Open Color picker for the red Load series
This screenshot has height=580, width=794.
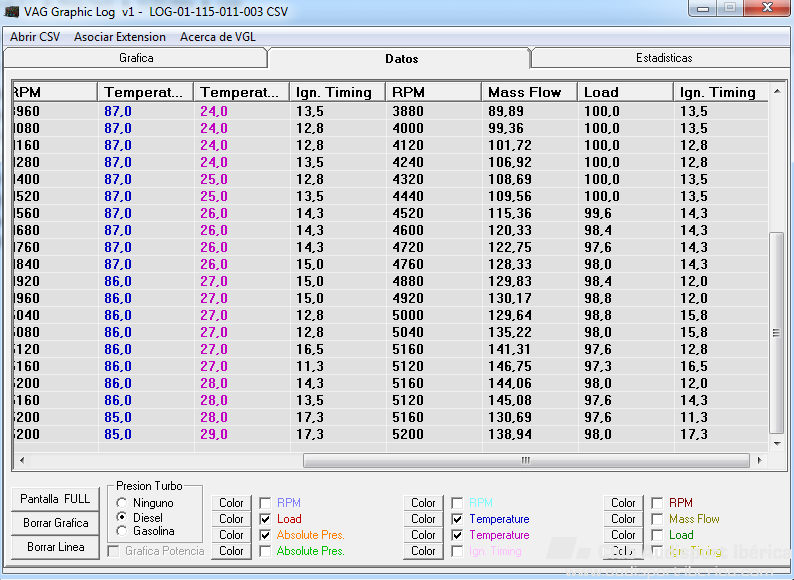coord(231,519)
